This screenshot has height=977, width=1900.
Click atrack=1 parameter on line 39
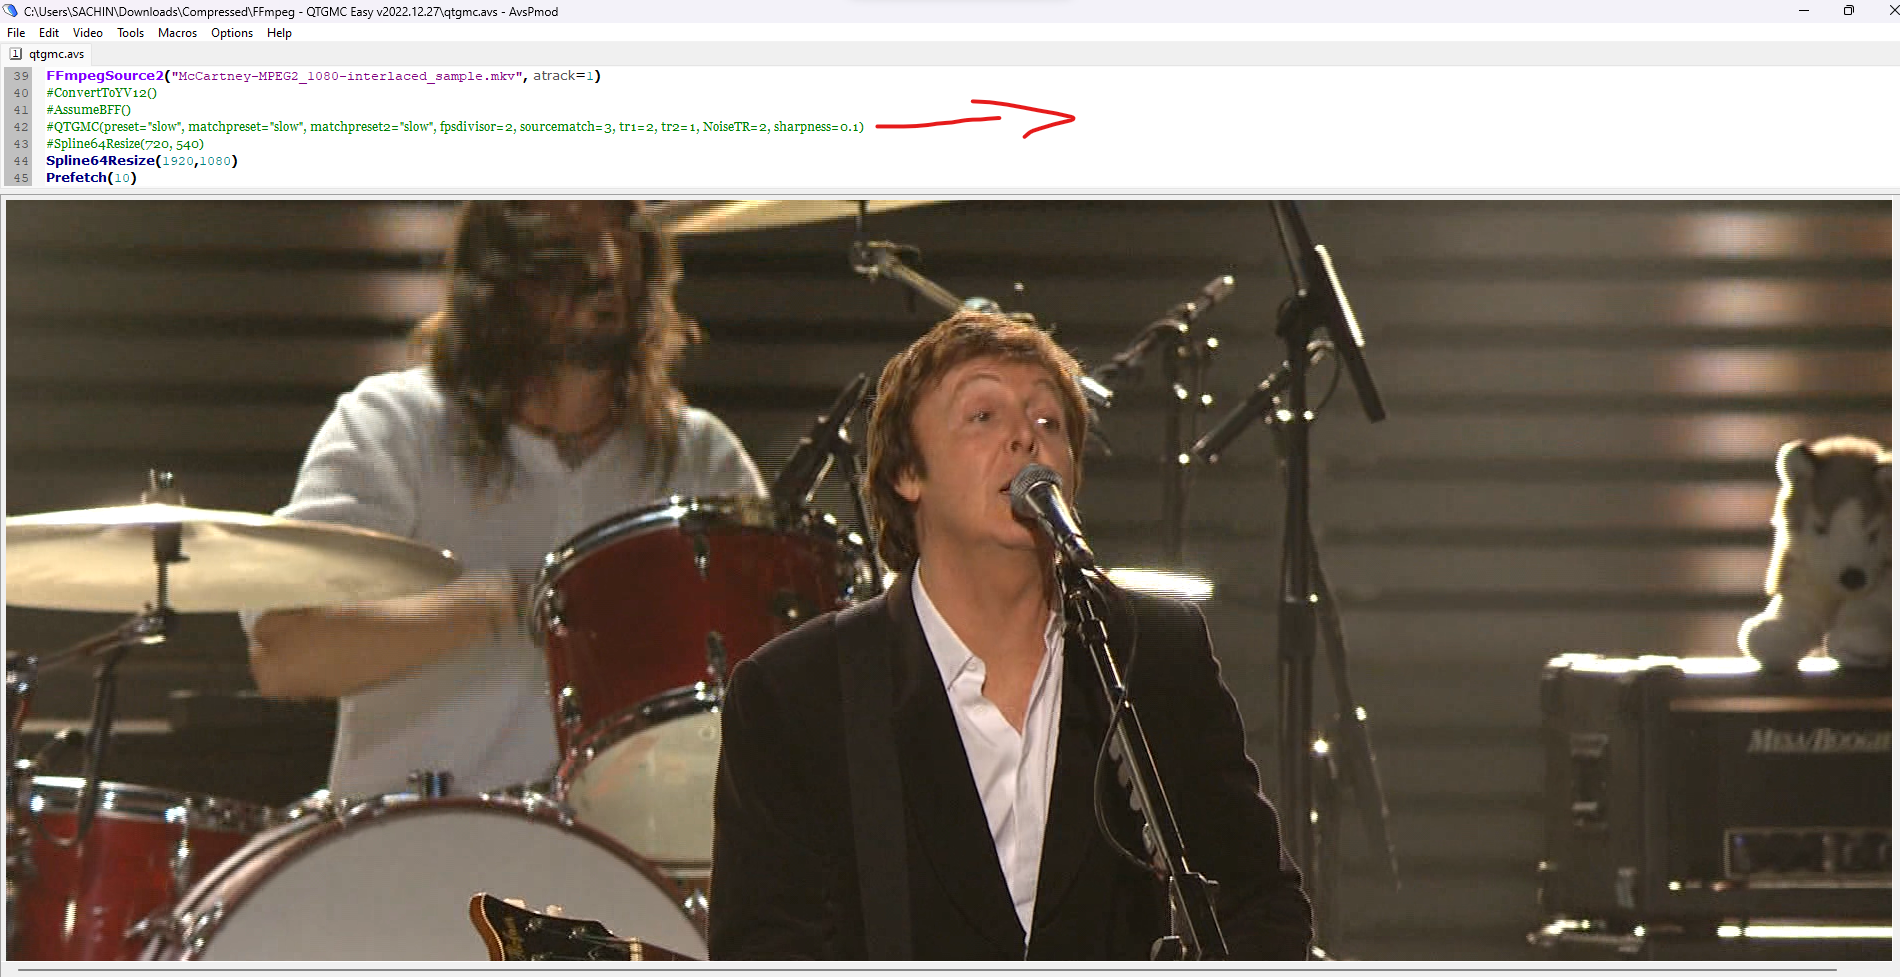tap(564, 76)
